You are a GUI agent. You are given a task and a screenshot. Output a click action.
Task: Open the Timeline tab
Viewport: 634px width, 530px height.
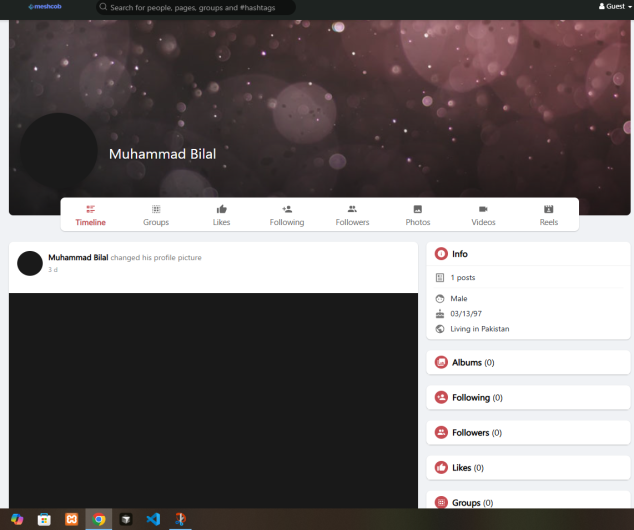tap(90, 215)
